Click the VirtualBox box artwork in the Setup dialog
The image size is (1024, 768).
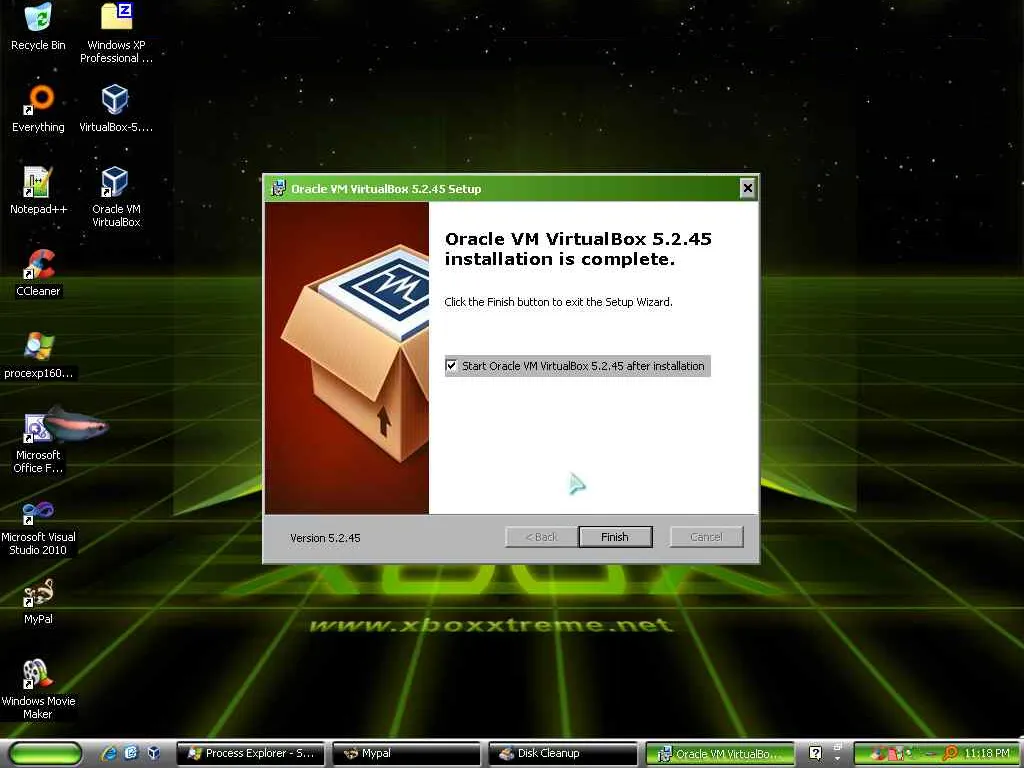[x=347, y=358]
